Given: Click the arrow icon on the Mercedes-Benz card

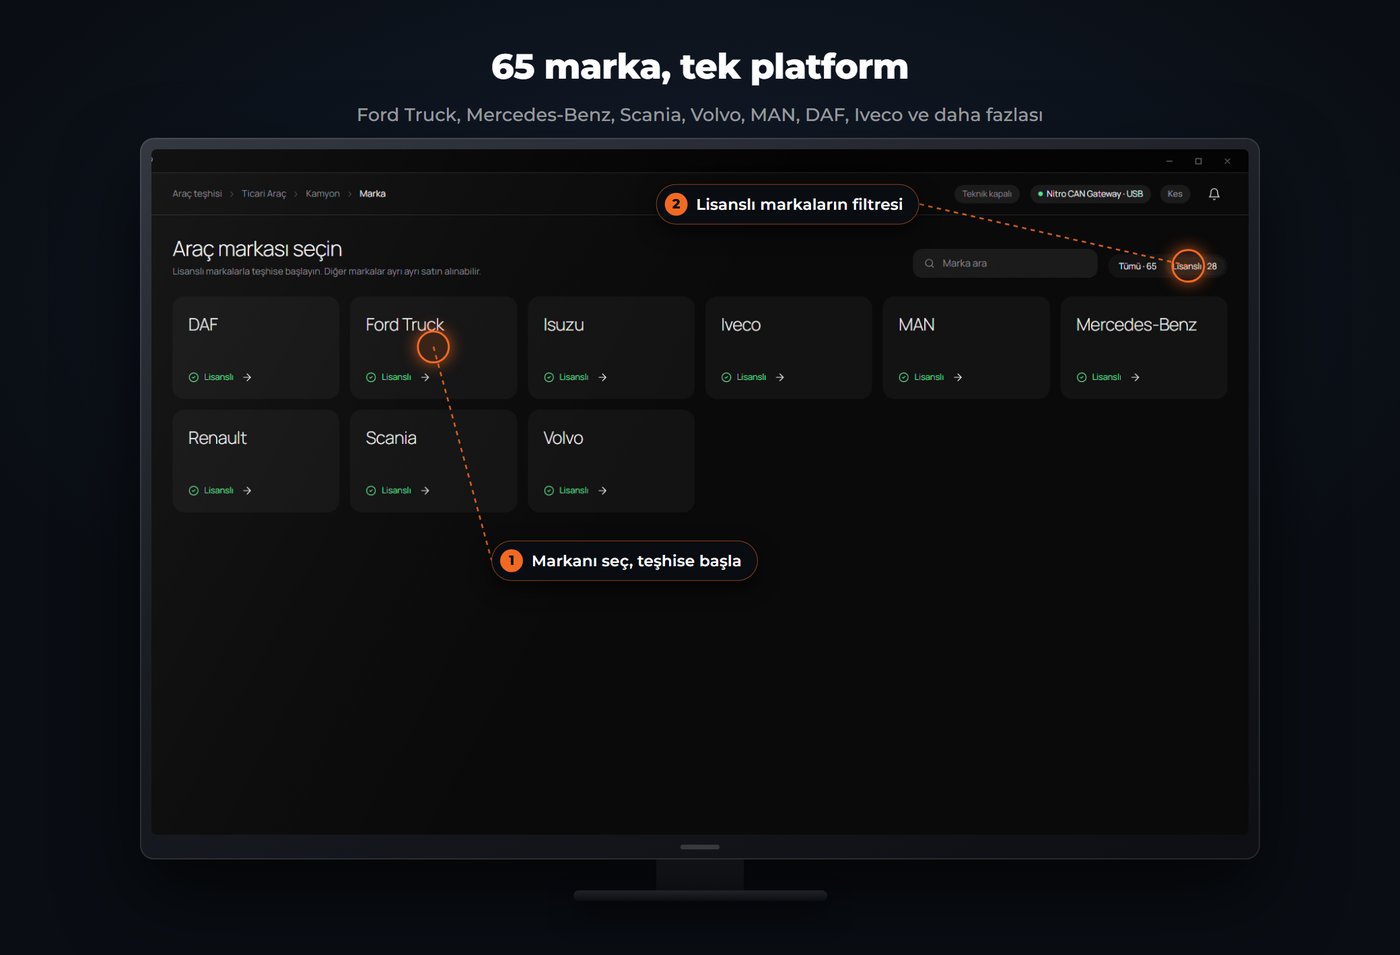Looking at the screenshot, I should pyautogui.click(x=1135, y=377).
